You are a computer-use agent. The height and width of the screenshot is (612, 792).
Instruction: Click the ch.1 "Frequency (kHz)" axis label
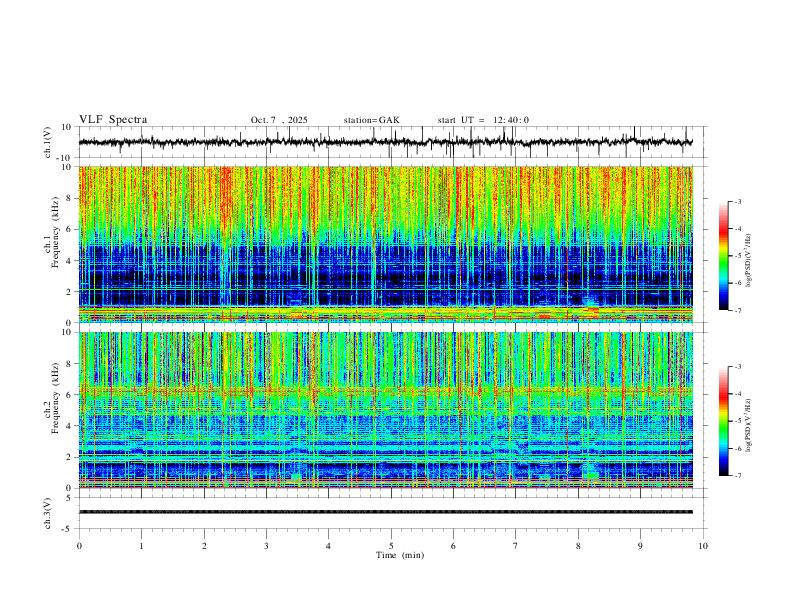point(55,233)
